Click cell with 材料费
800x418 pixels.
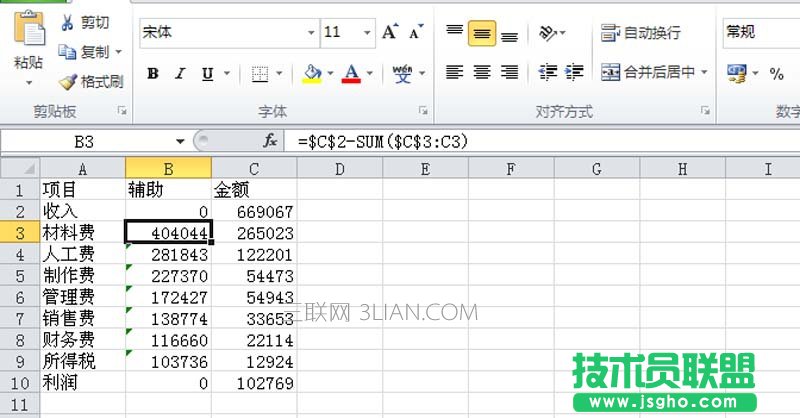tap(83, 233)
